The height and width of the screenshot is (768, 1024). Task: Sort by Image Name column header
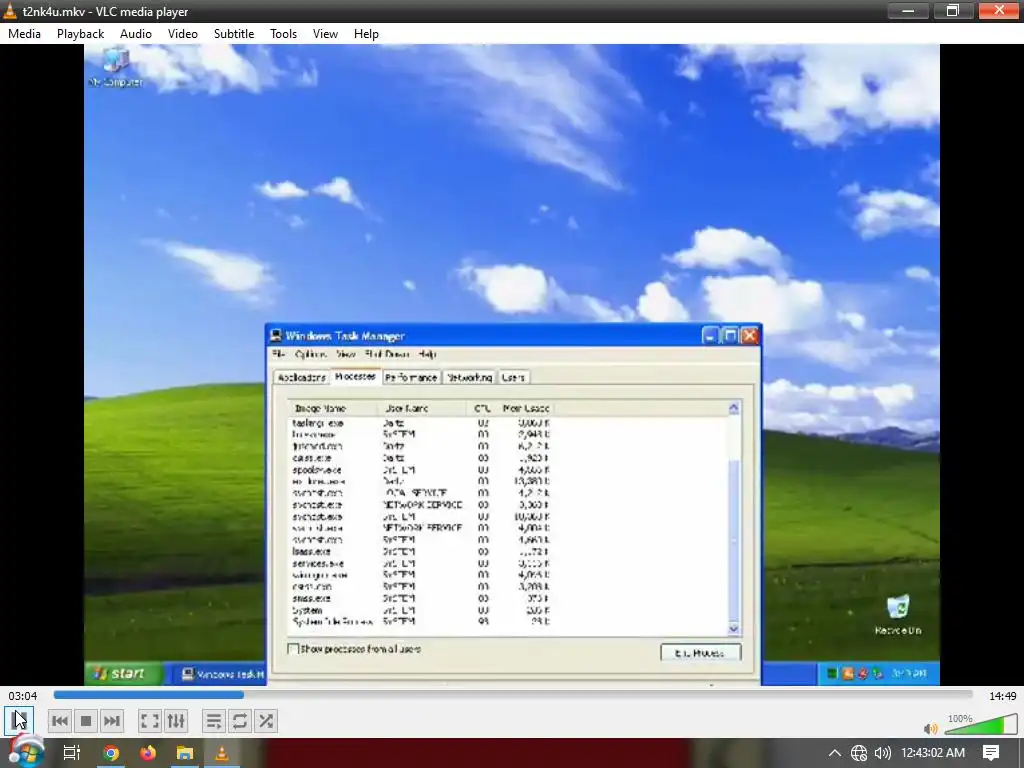pyautogui.click(x=332, y=408)
